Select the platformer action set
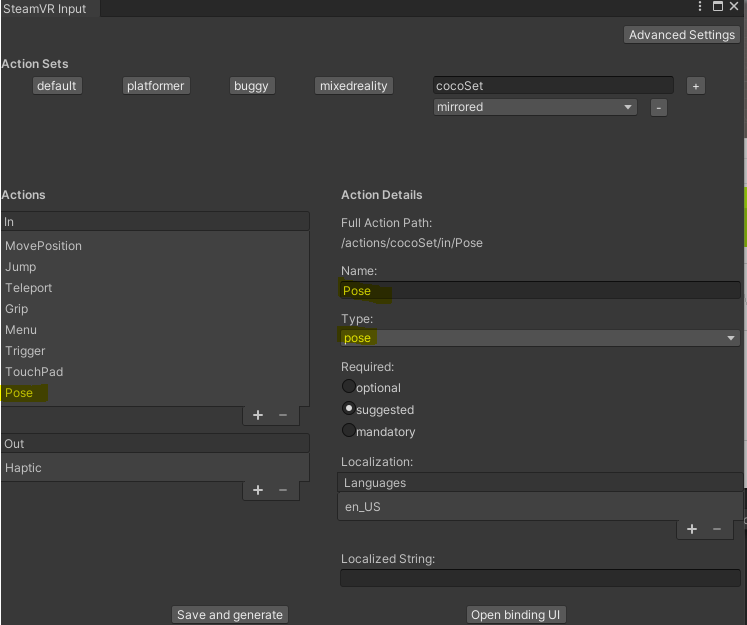 (156, 86)
